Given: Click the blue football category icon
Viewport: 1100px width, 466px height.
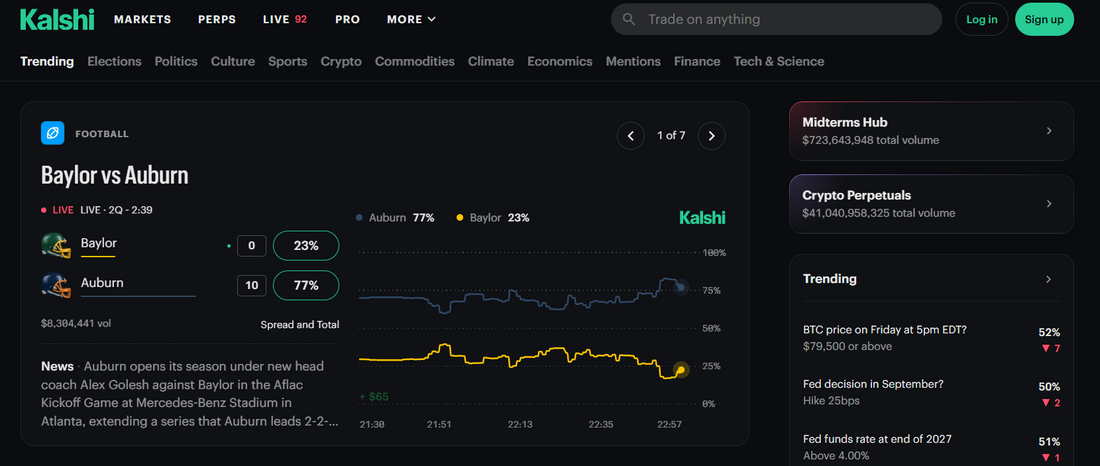Looking at the screenshot, I should [53, 133].
